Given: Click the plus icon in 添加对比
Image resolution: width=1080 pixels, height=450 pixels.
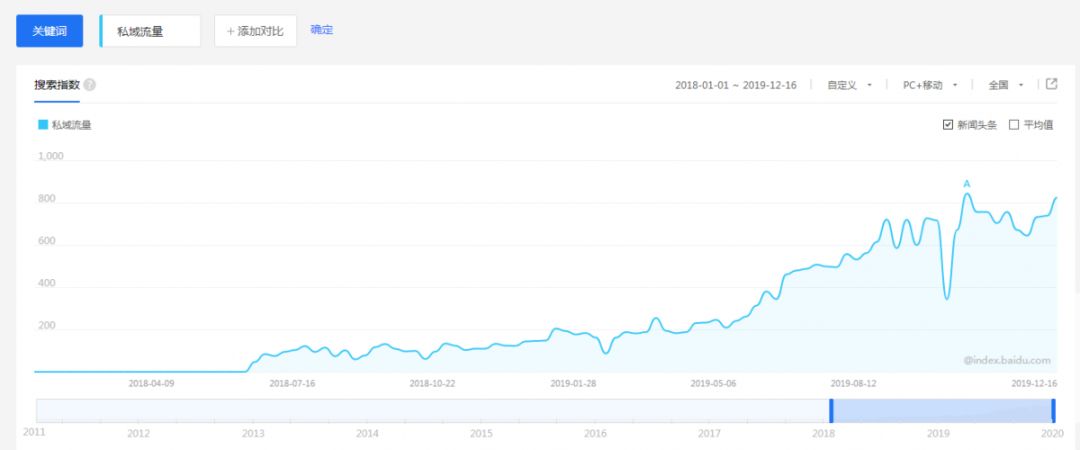Looking at the screenshot, I should (230, 31).
